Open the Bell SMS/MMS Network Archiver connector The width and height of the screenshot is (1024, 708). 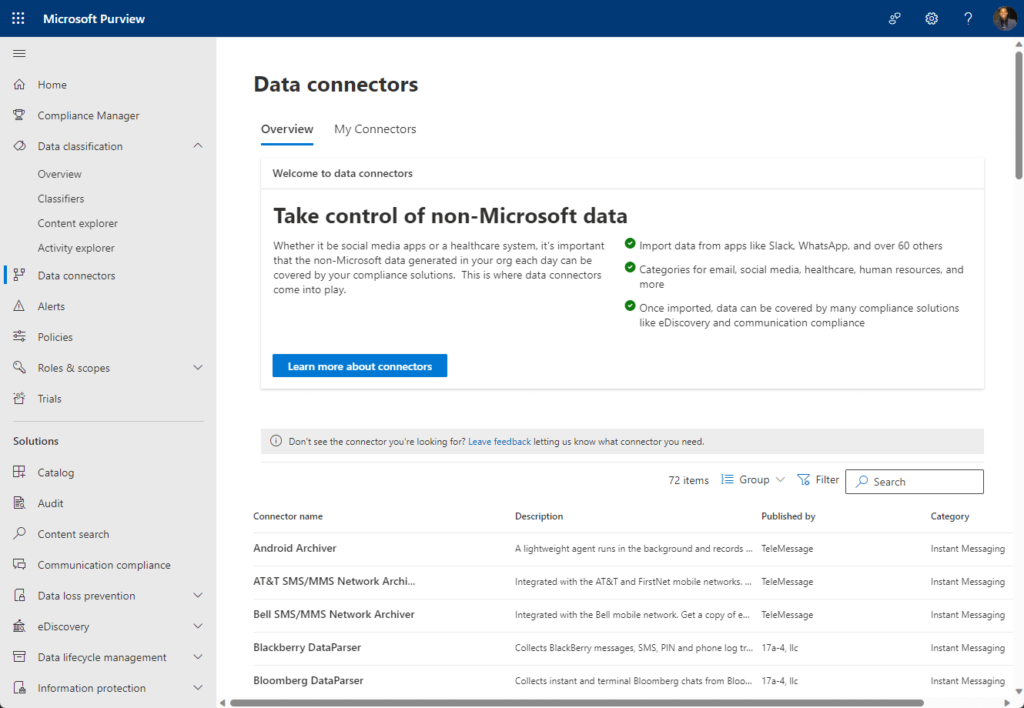[334, 614]
